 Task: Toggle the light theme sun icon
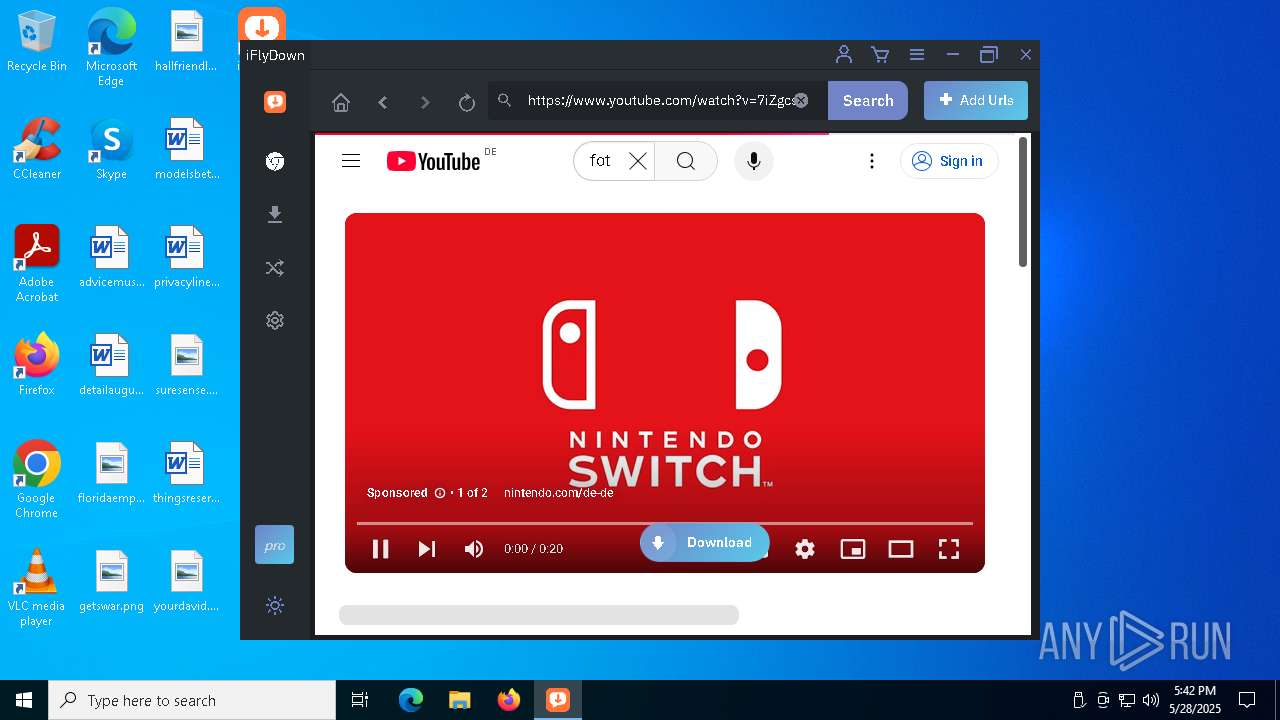click(275, 605)
